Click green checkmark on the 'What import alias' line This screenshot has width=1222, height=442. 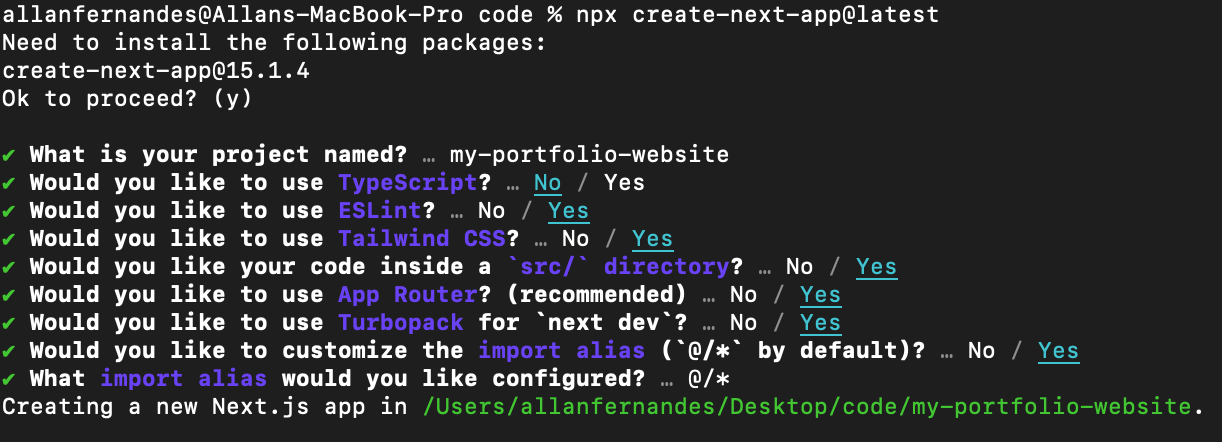point(9,379)
